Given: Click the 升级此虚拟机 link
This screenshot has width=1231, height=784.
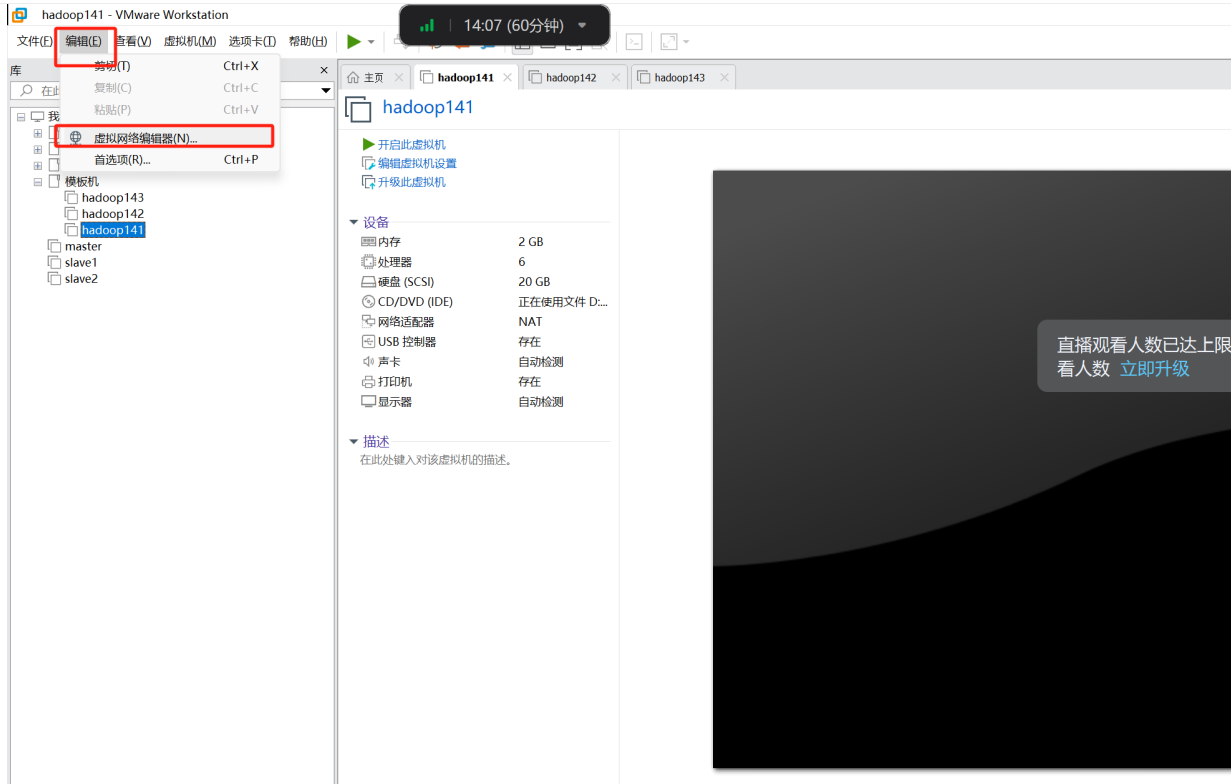Looking at the screenshot, I should tap(412, 182).
